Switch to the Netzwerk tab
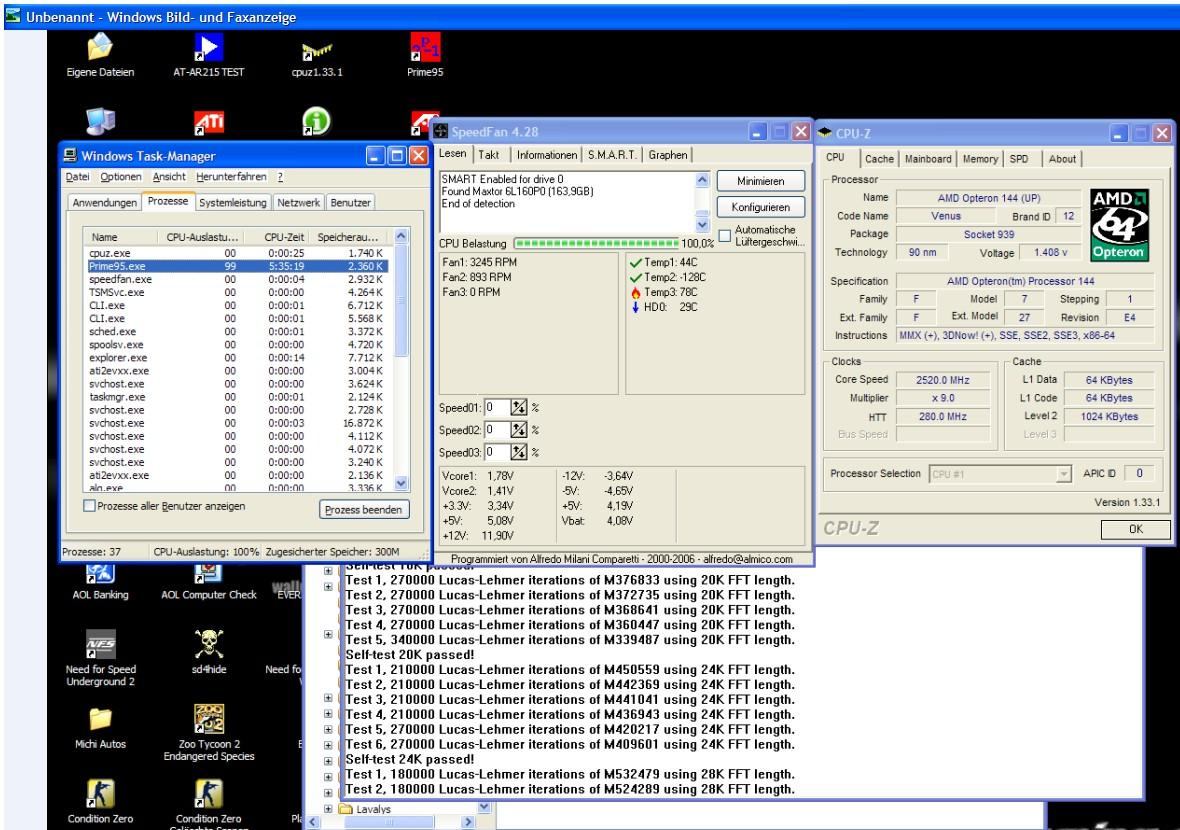 tap(298, 202)
